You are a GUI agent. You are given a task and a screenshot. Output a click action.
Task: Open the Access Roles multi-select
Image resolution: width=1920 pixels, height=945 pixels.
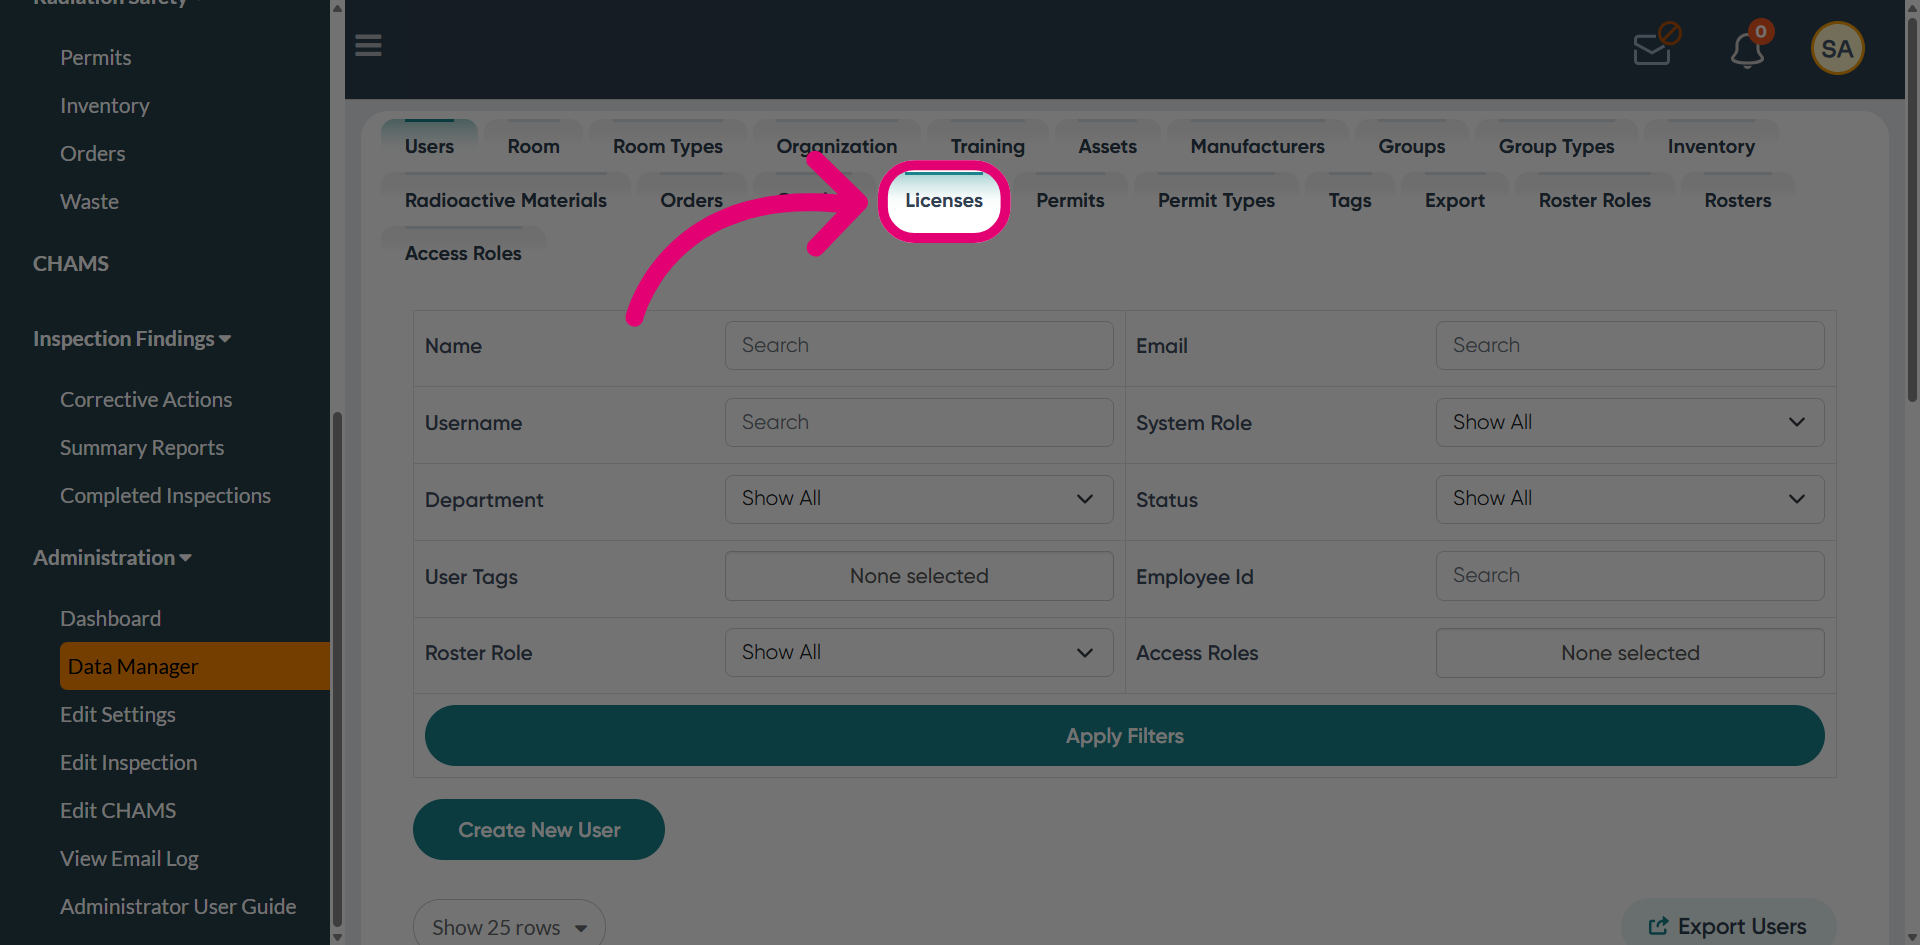(1630, 653)
